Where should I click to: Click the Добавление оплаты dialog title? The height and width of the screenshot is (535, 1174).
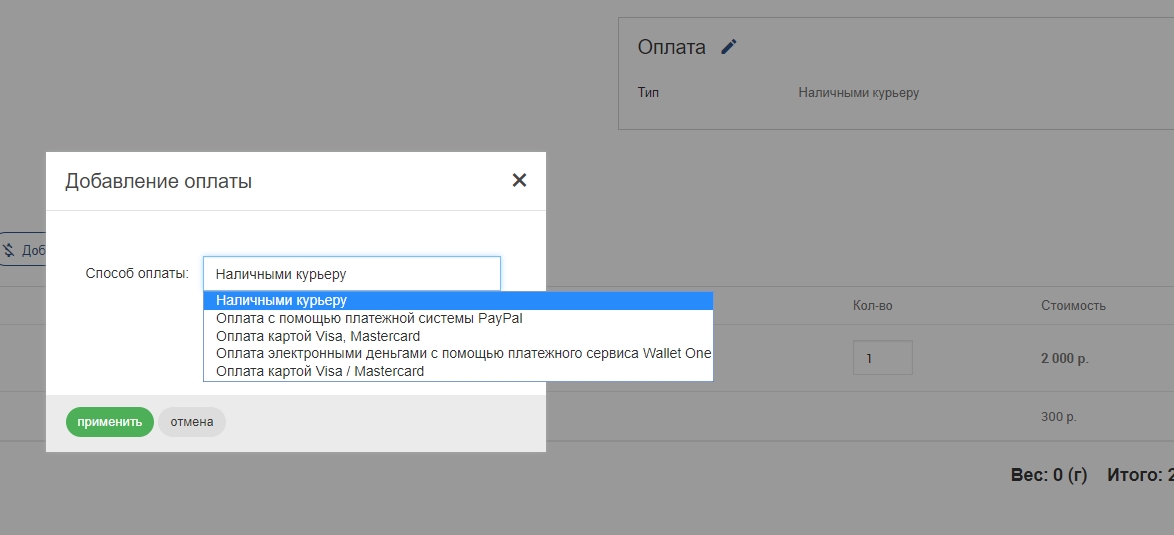pyautogui.click(x=158, y=181)
